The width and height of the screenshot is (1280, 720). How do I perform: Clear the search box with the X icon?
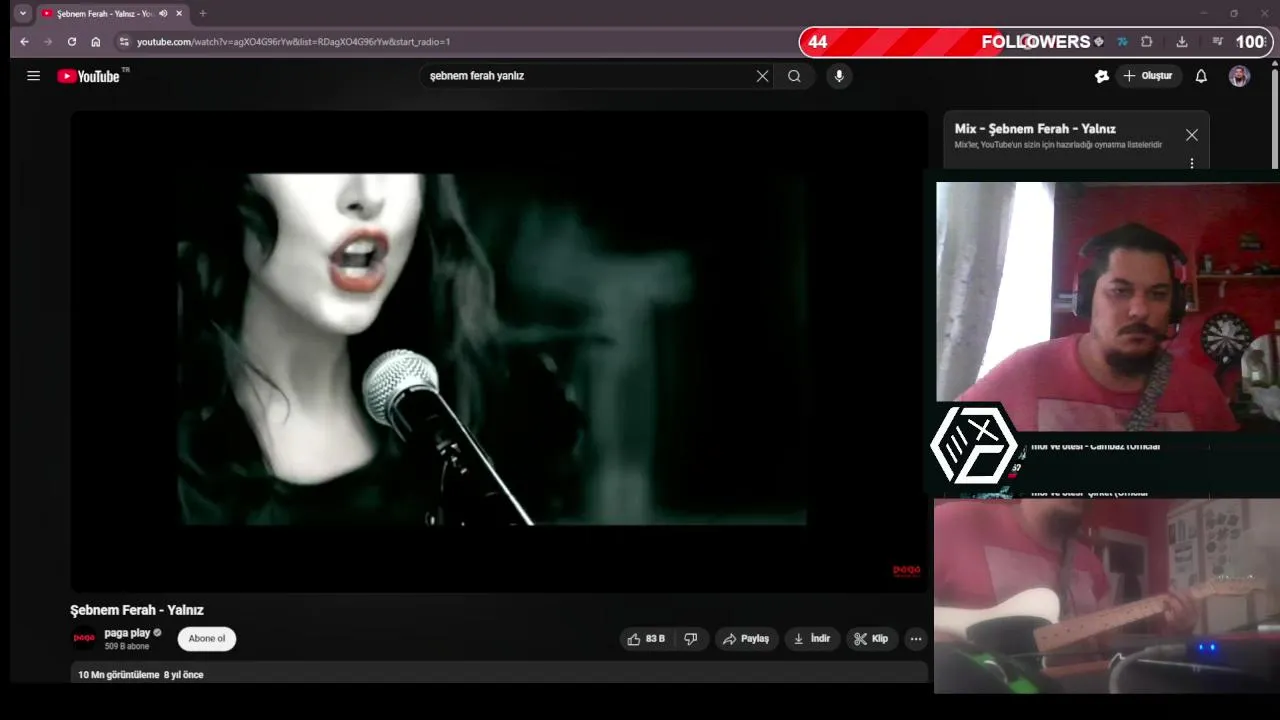(x=762, y=76)
